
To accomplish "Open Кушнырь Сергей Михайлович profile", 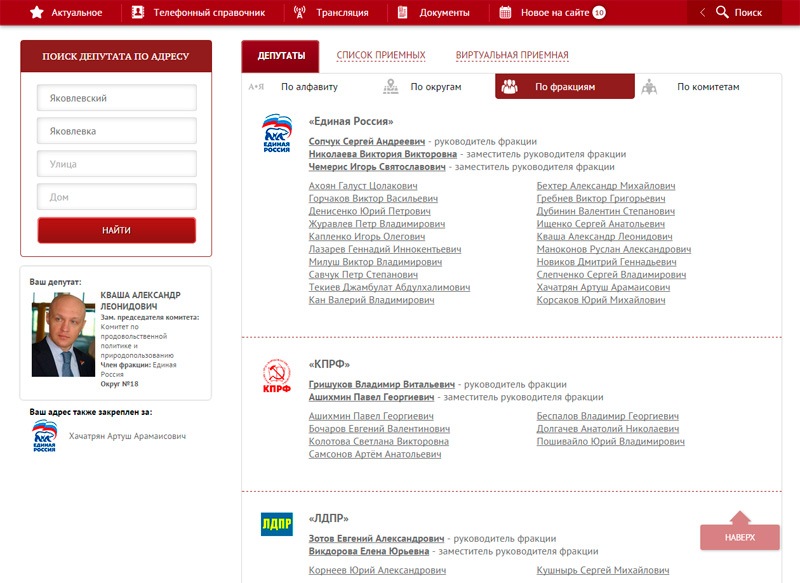I will pyautogui.click(x=603, y=570).
